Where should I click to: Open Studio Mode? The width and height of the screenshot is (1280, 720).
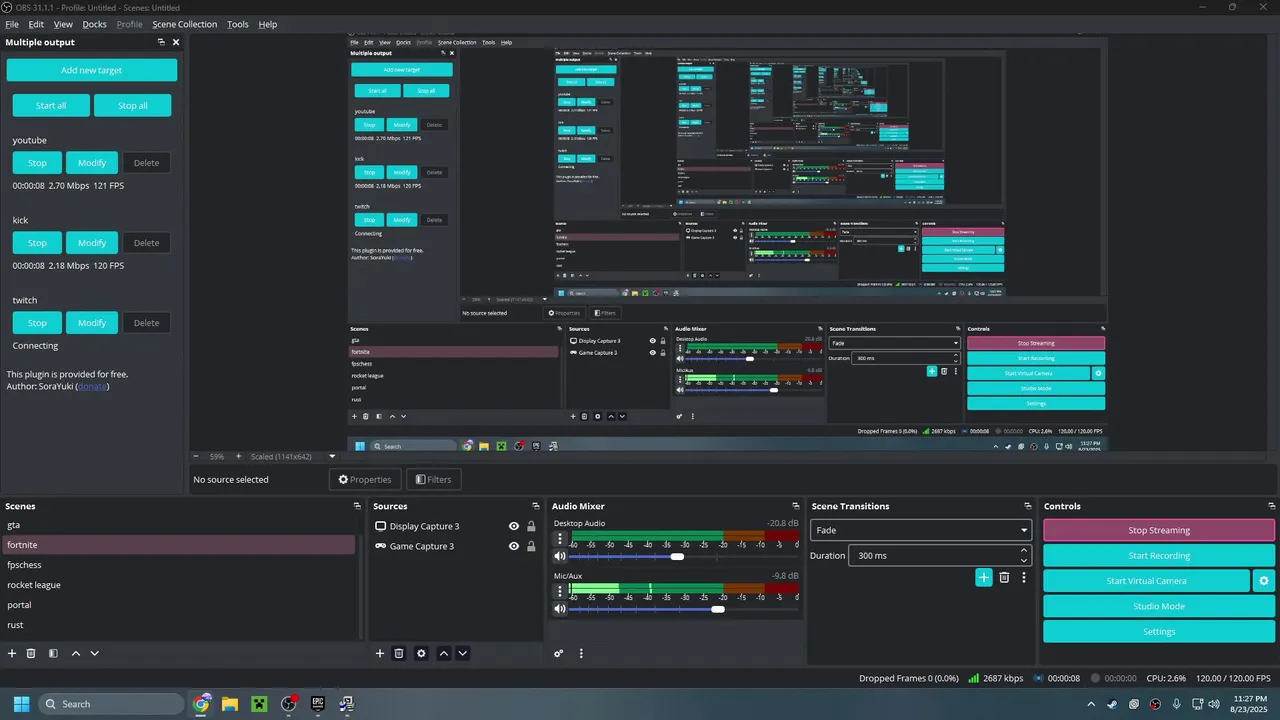pyautogui.click(x=1159, y=606)
